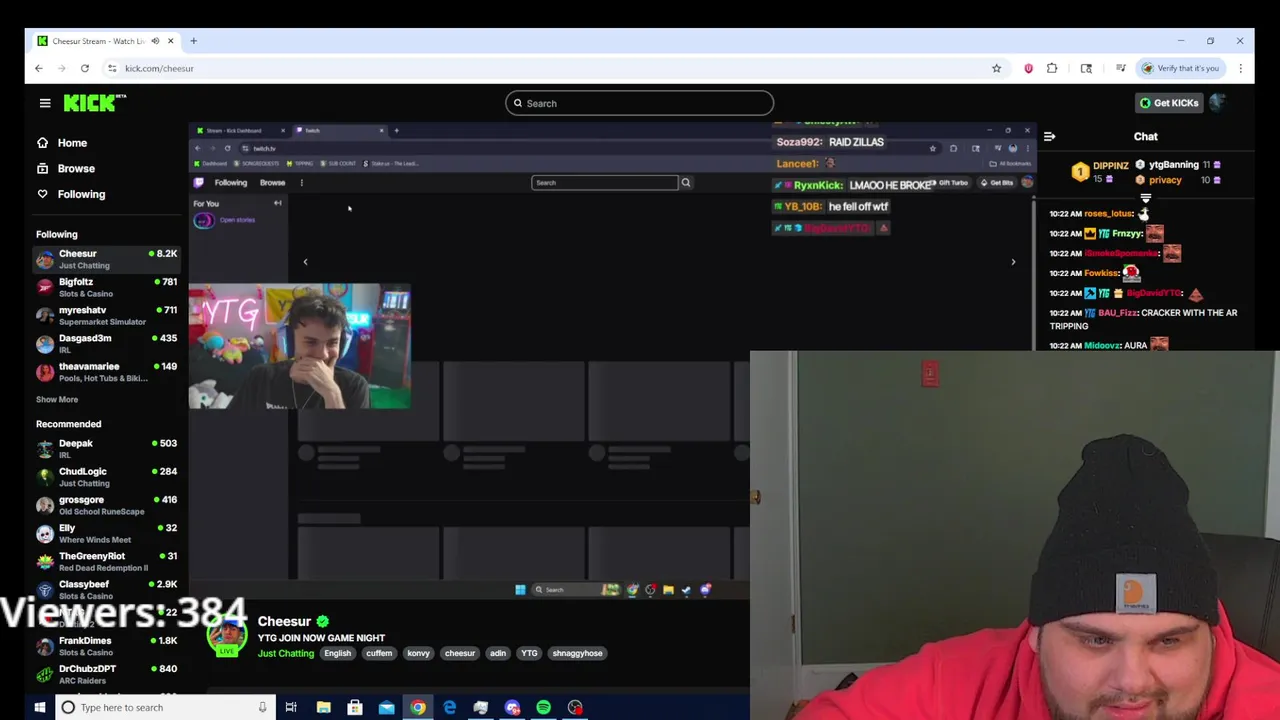Select the cuffem tag
This screenshot has height=720, width=1280.
[379, 653]
